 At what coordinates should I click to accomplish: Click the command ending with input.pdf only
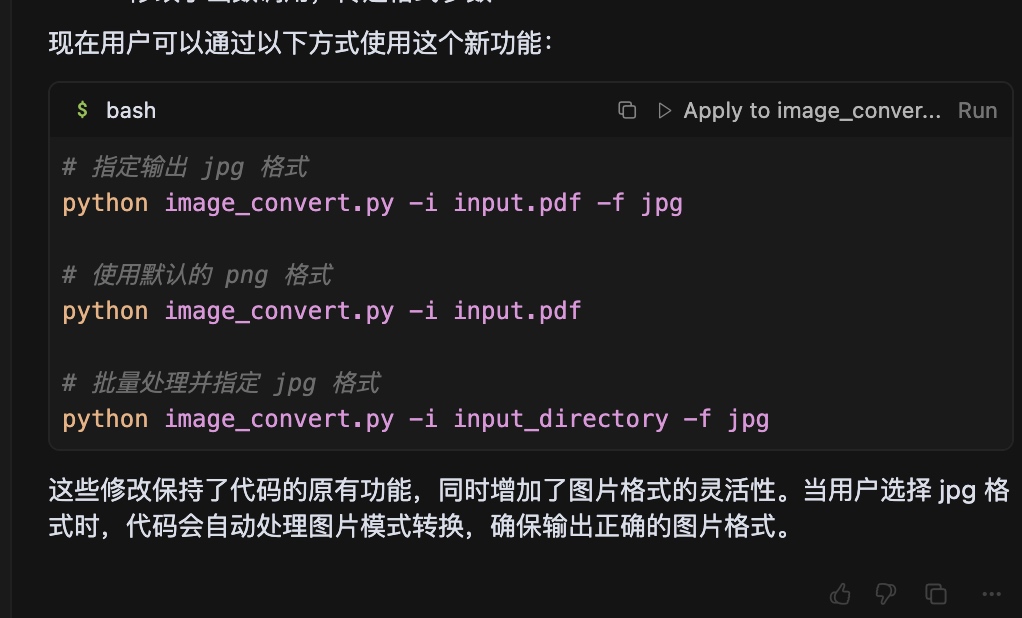[322, 311]
